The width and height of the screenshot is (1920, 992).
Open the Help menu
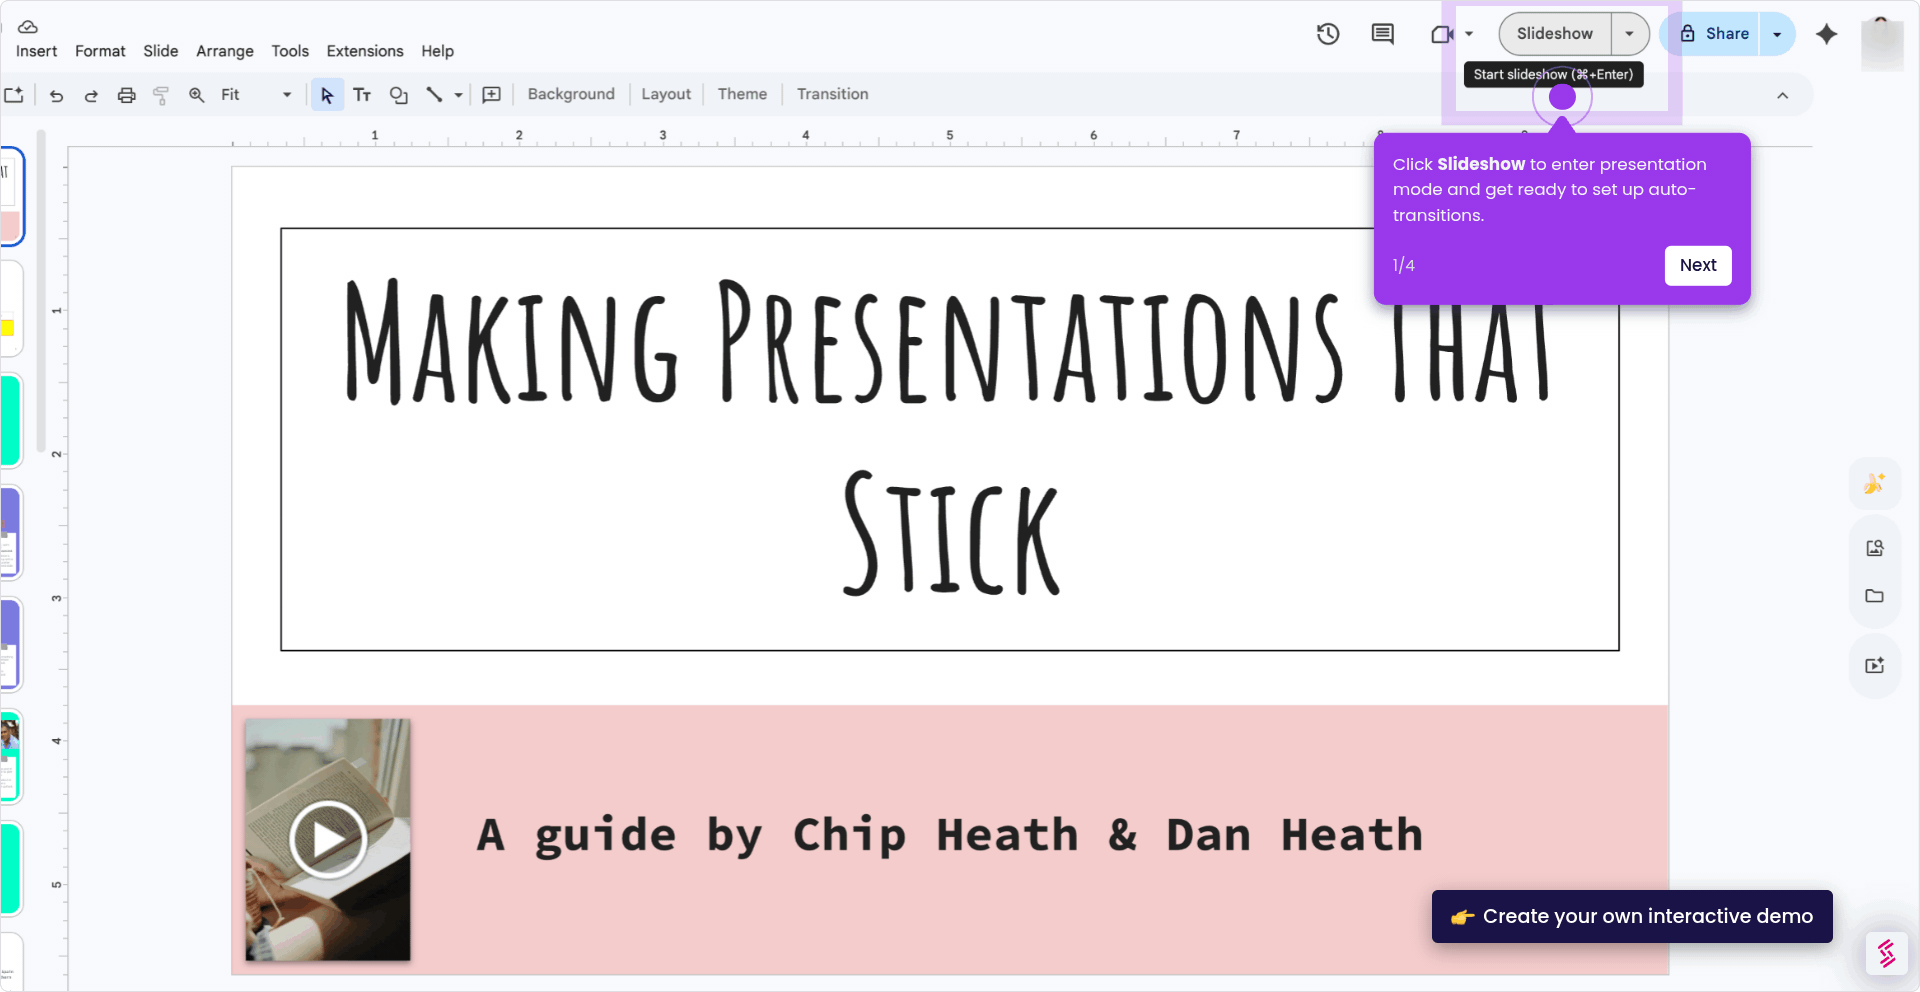[x=437, y=51]
